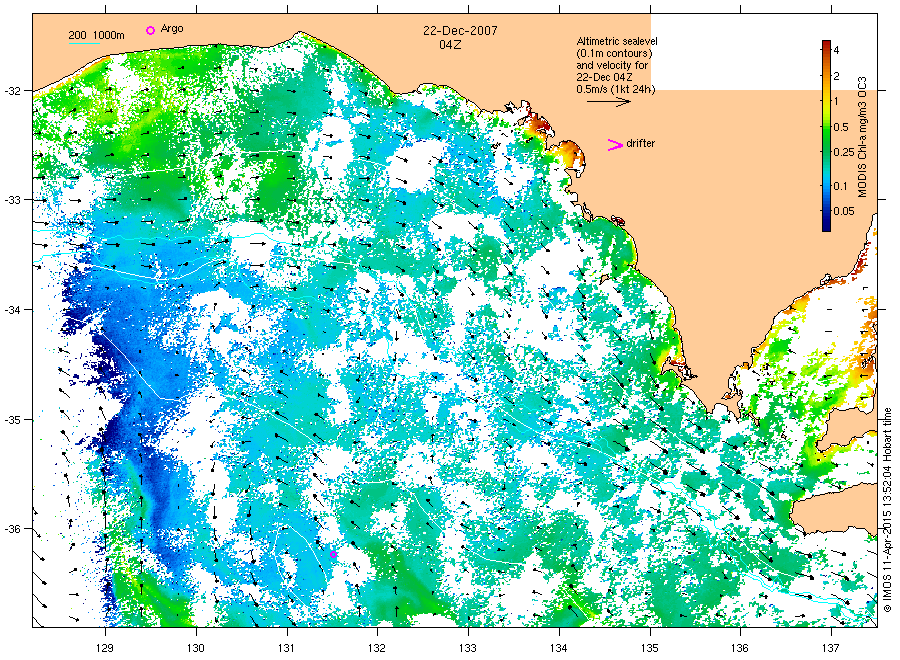This screenshot has width=900, height=660.
Task: Click the 'MODIS Chl-a mg/m3 OC3' label
Action: coord(862,137)
